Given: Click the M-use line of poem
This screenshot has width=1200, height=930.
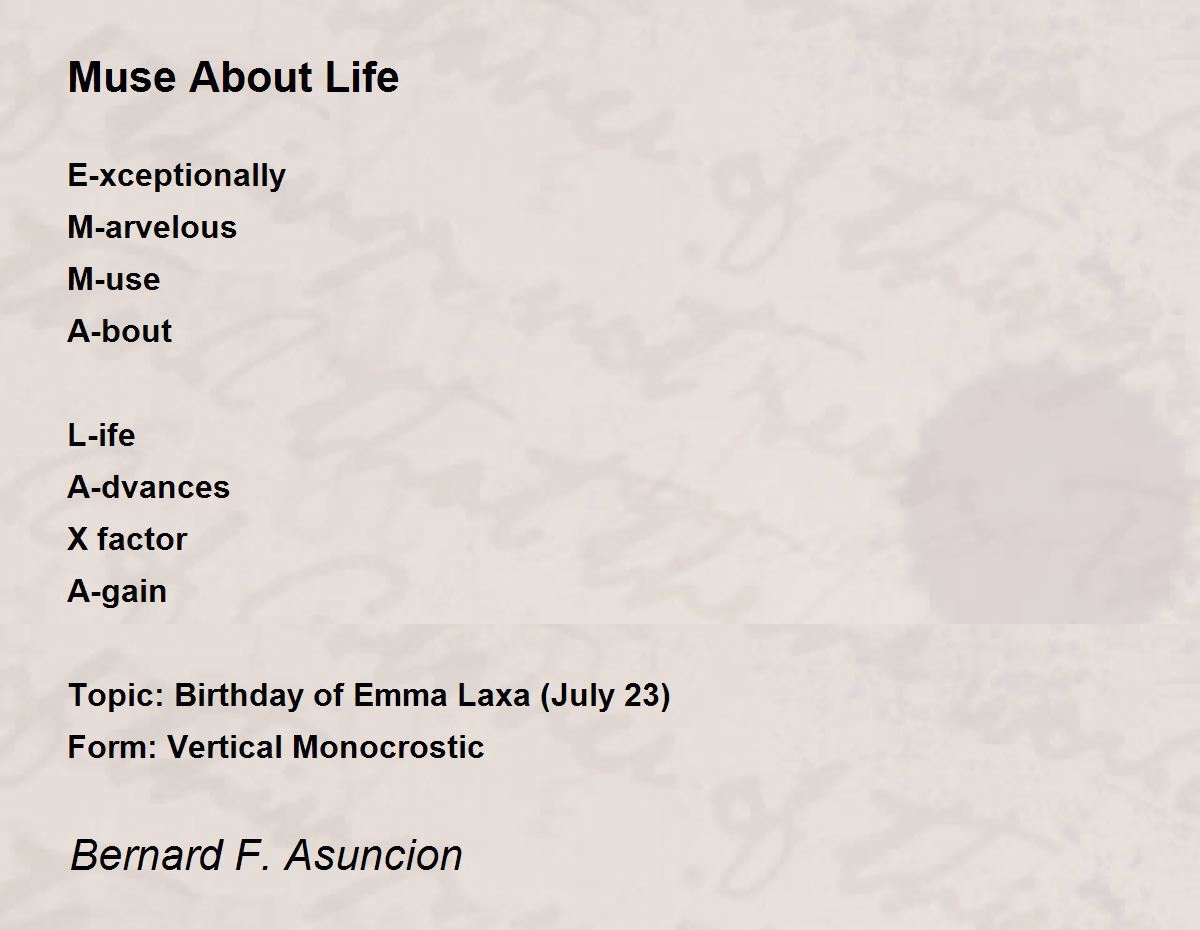Looking at the screenshot, I should click(x=114, y=279).
